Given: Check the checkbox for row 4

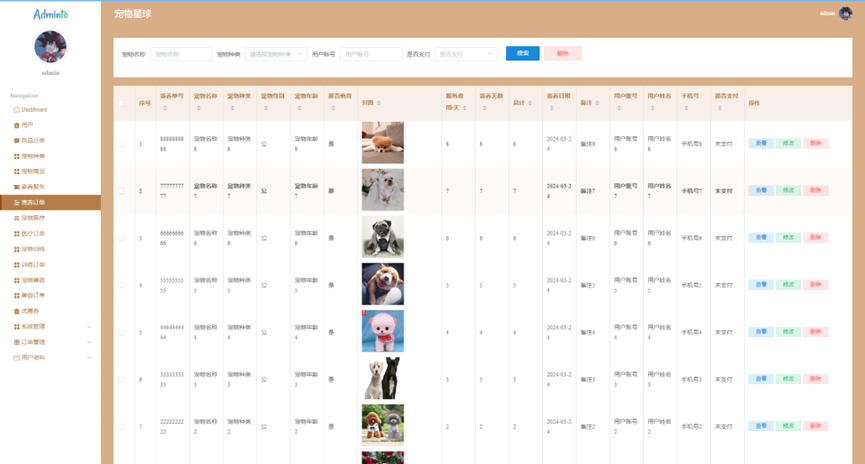Looking at the screenshot, I should point(121,285).
